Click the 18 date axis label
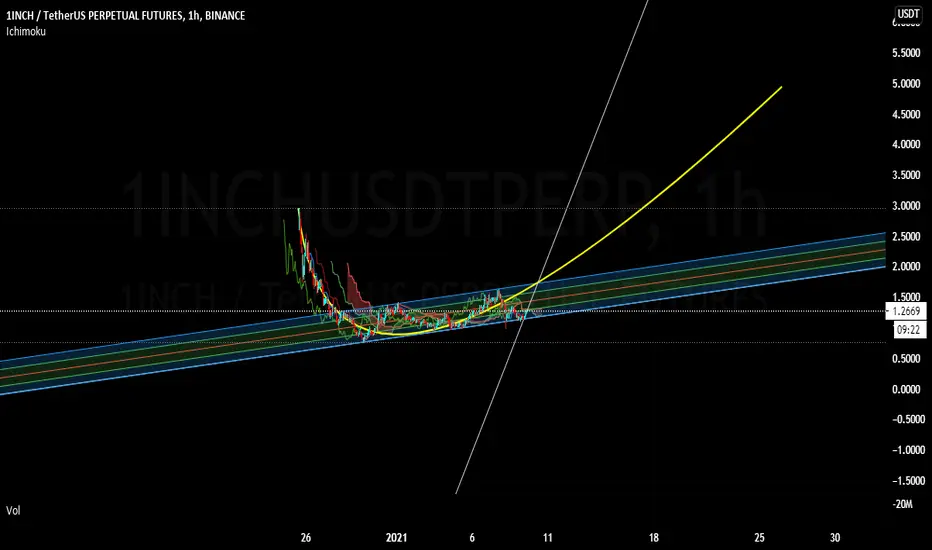 click(653, 538)
